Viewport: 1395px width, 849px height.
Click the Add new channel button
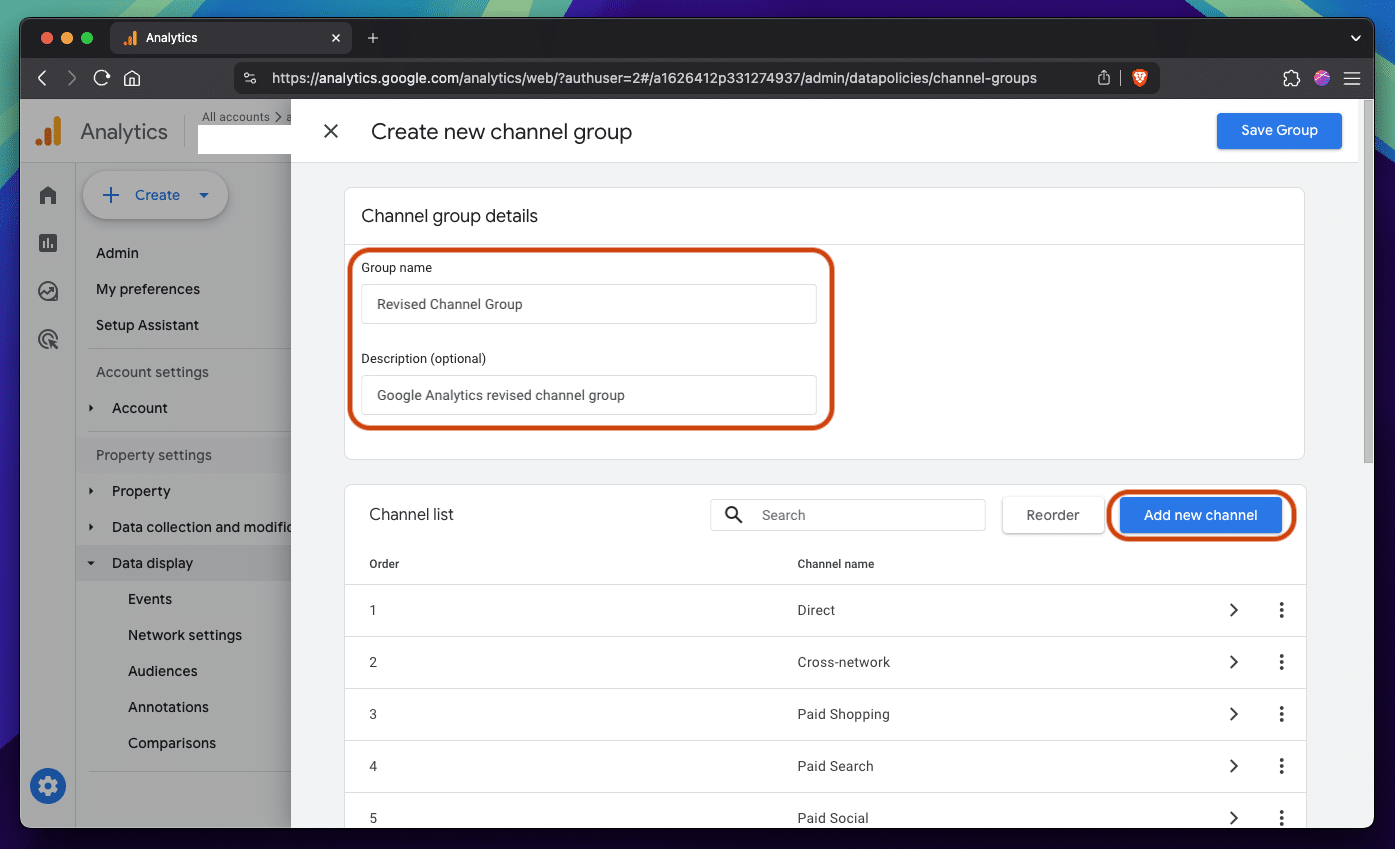[1200, 515]
